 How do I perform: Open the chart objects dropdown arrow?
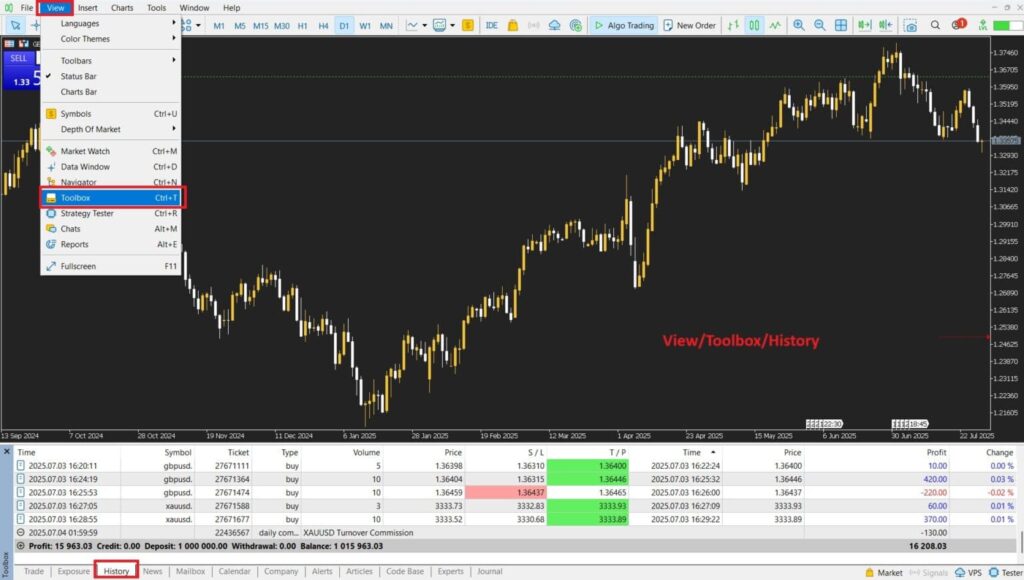pyautogui.click(x=452, y=25)
